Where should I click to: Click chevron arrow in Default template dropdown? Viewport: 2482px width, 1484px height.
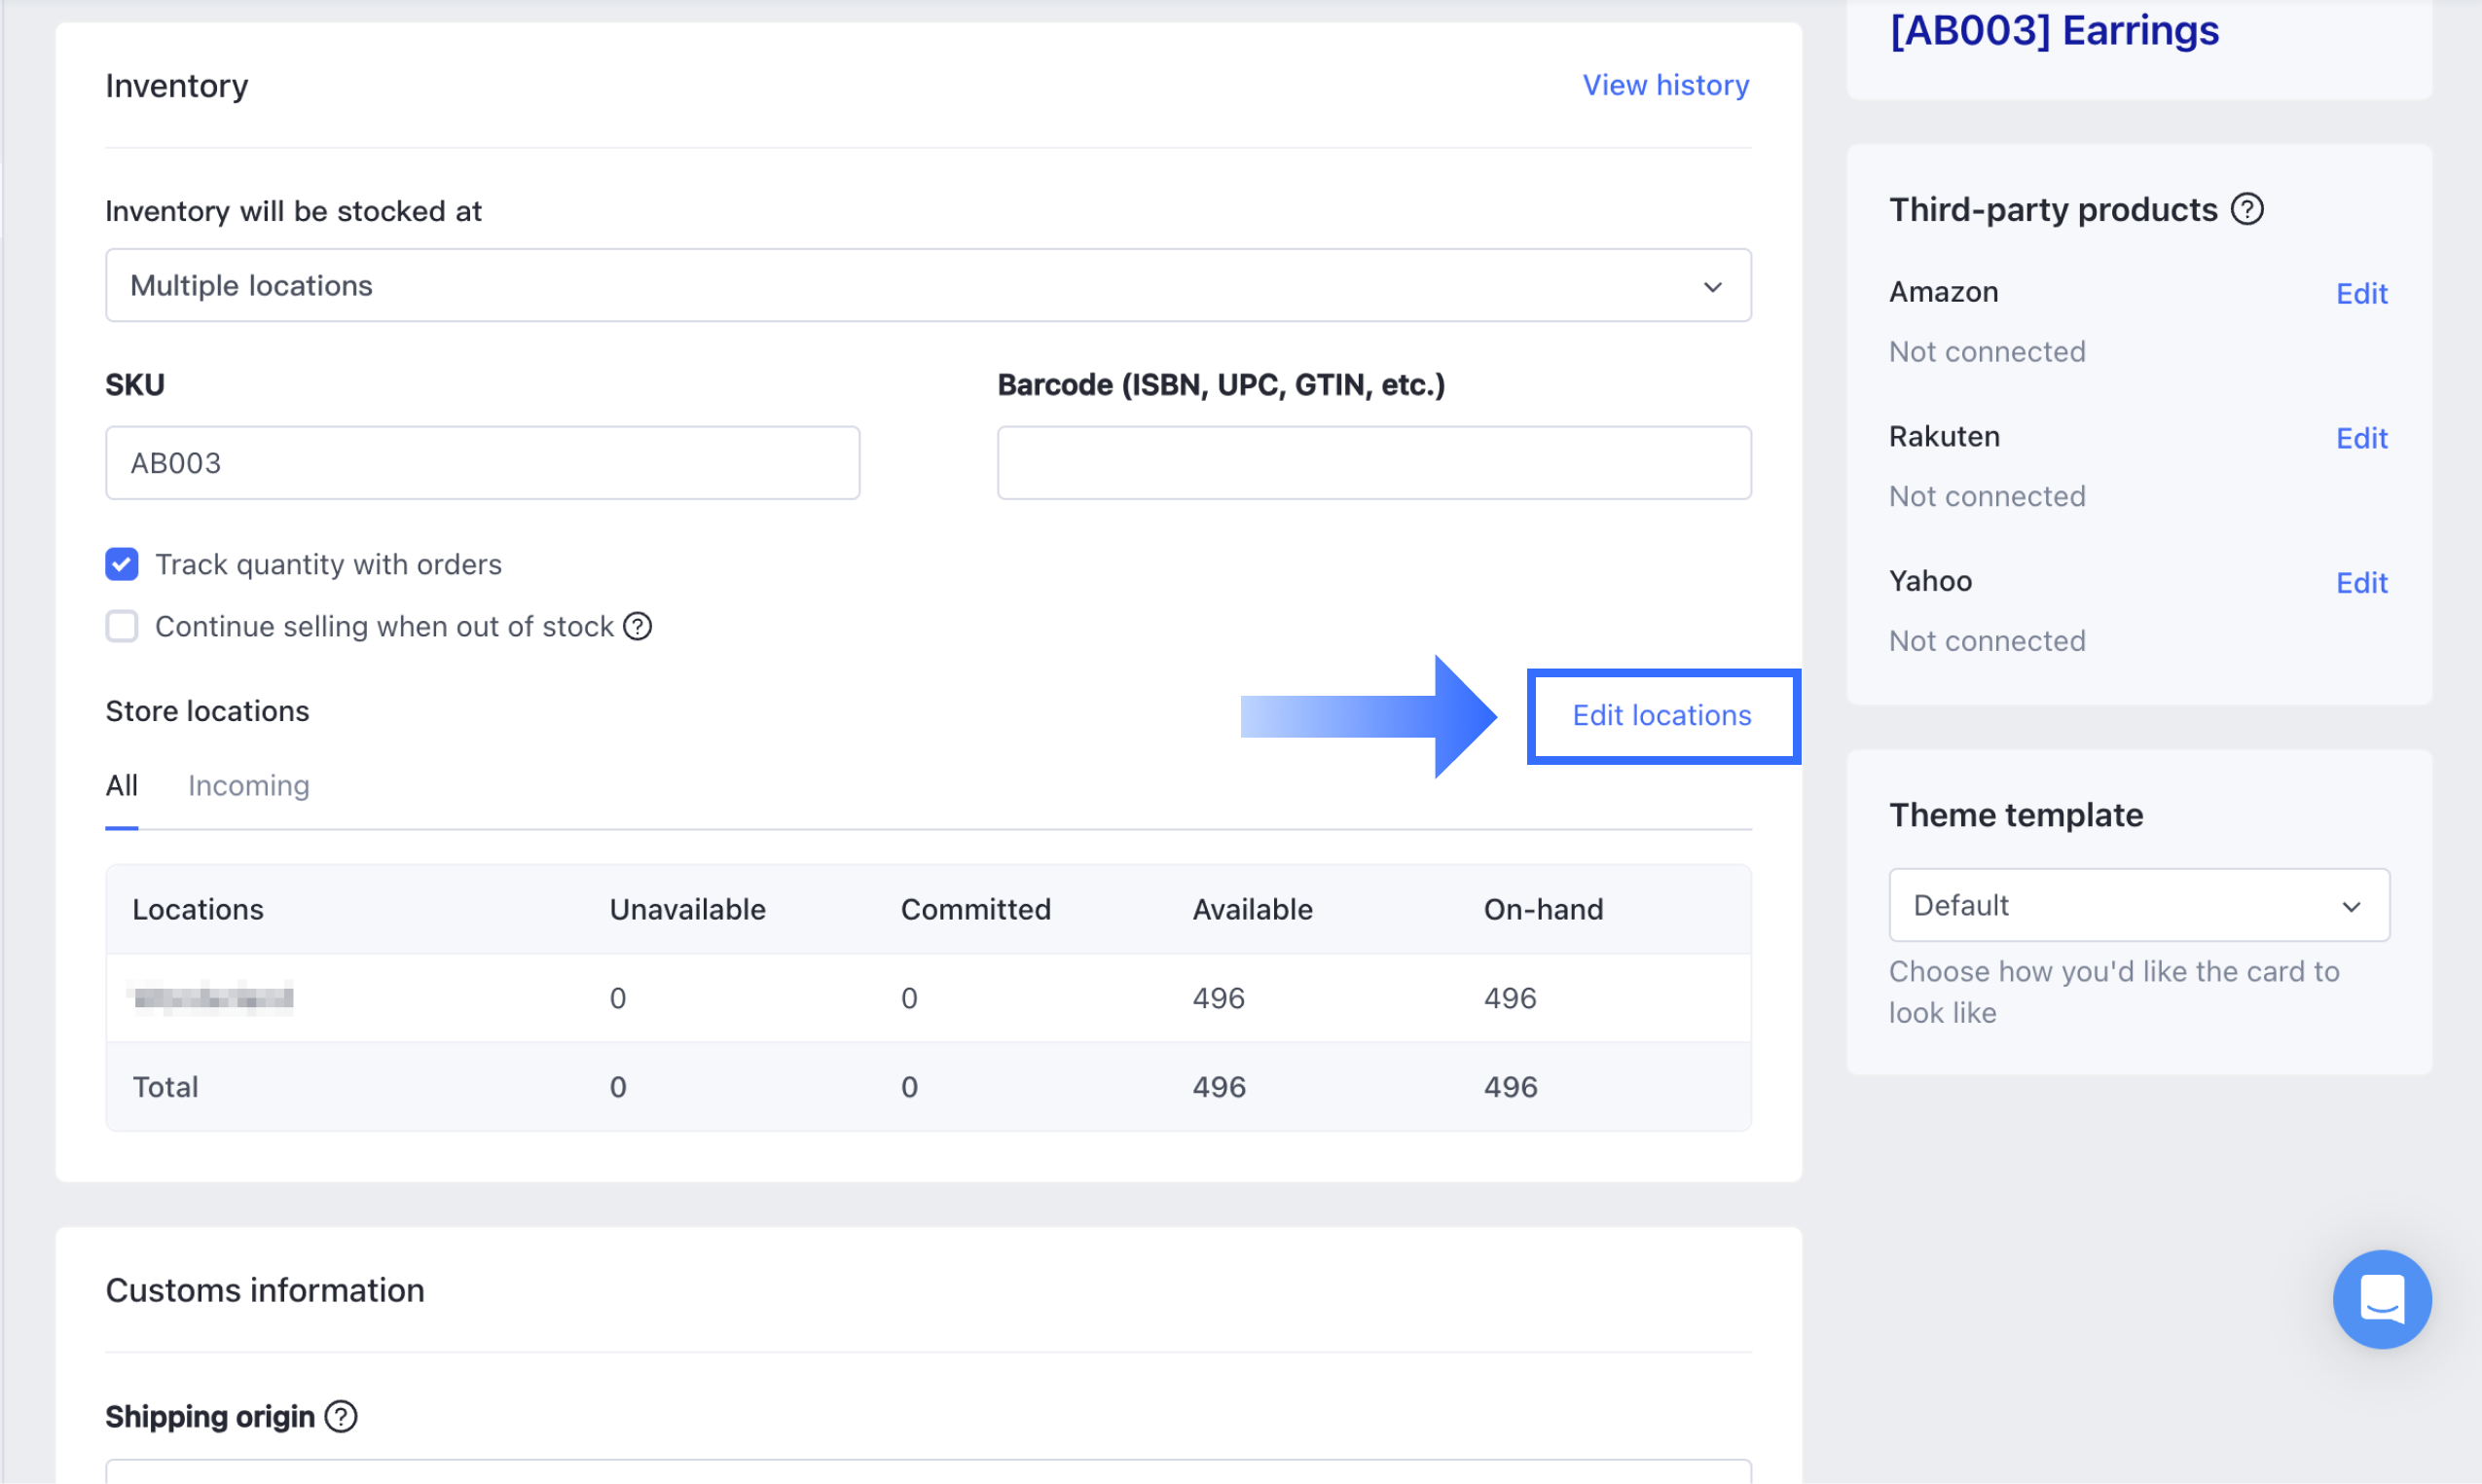(x=2350, y=906)
